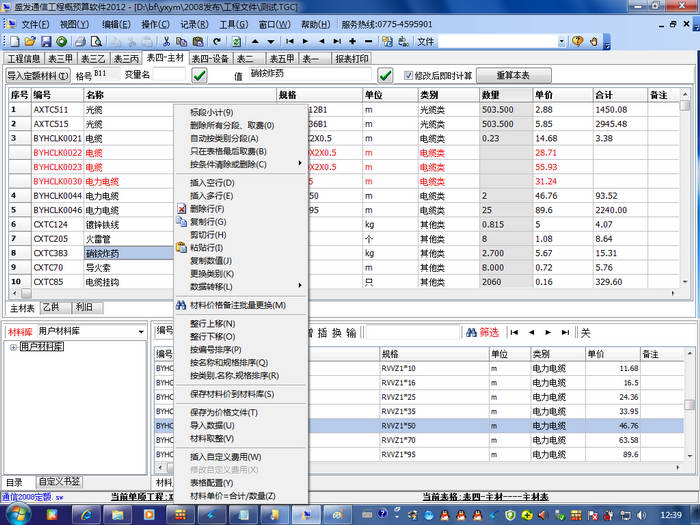
Task: Go to first record in toolbar
Action: [x=290, y=42]
